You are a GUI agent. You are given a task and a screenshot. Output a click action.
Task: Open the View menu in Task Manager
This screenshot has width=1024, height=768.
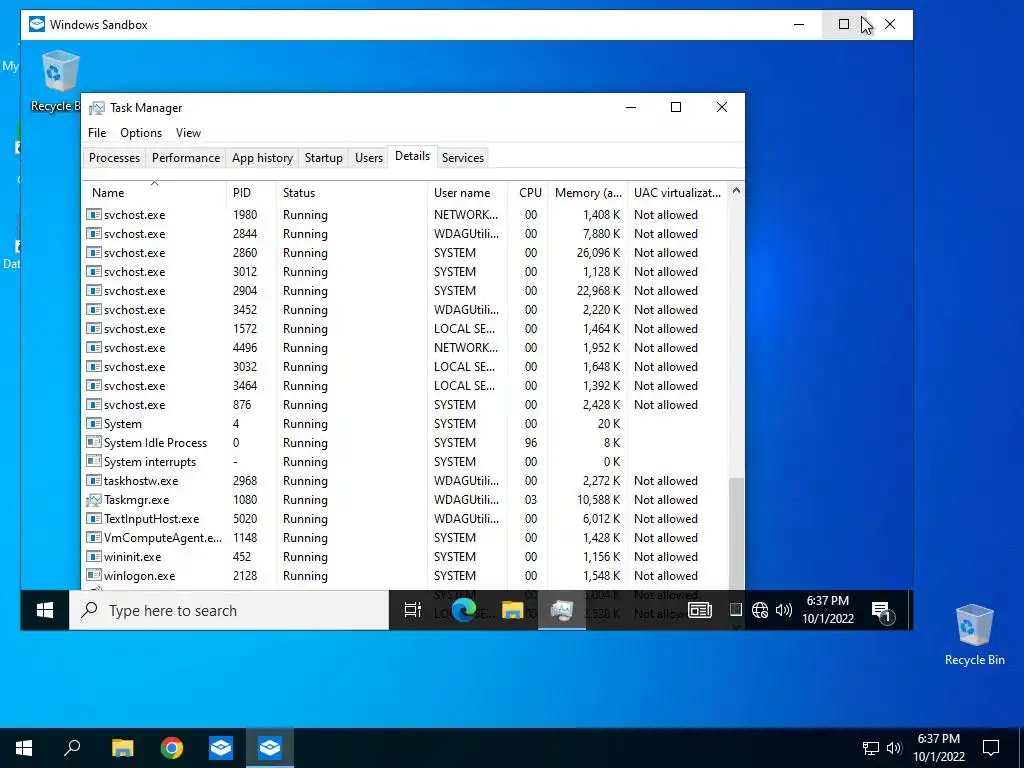pyautogui.click(x=188, y=133)
